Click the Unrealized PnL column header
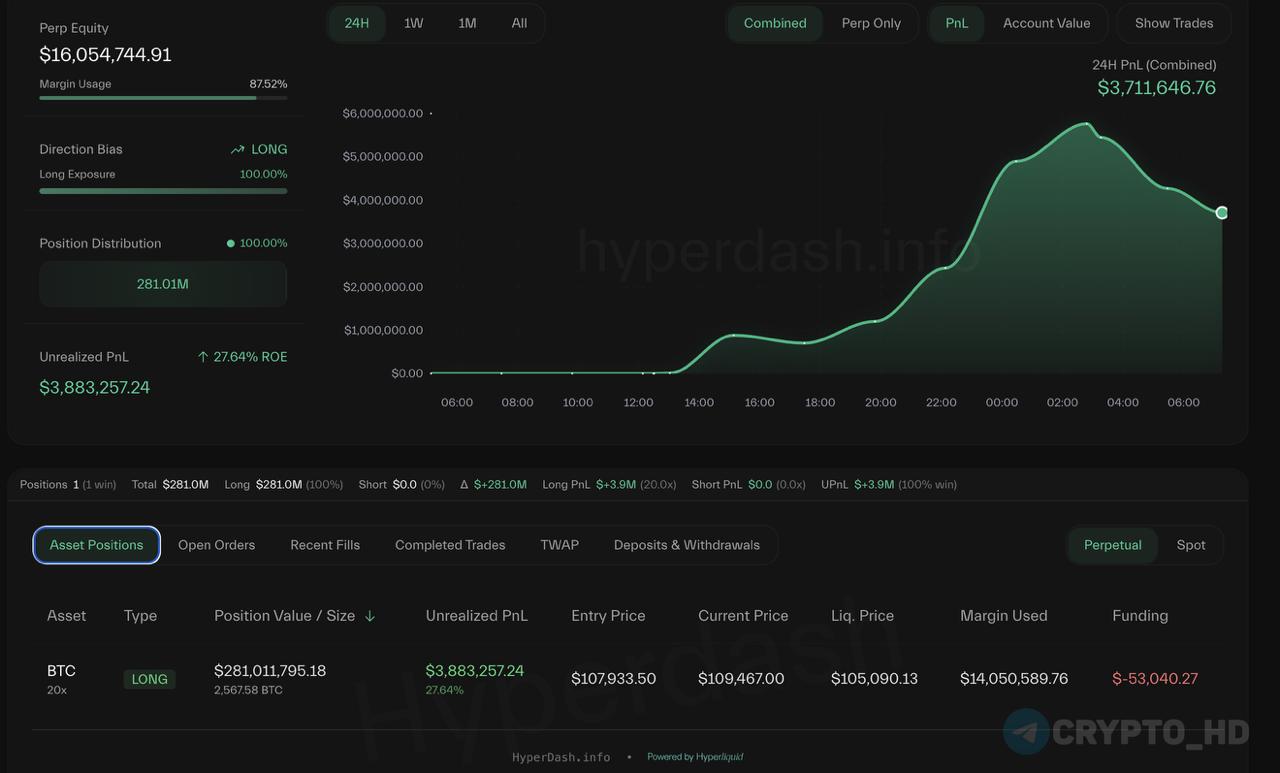1280x773 pixels. (476, 616)
